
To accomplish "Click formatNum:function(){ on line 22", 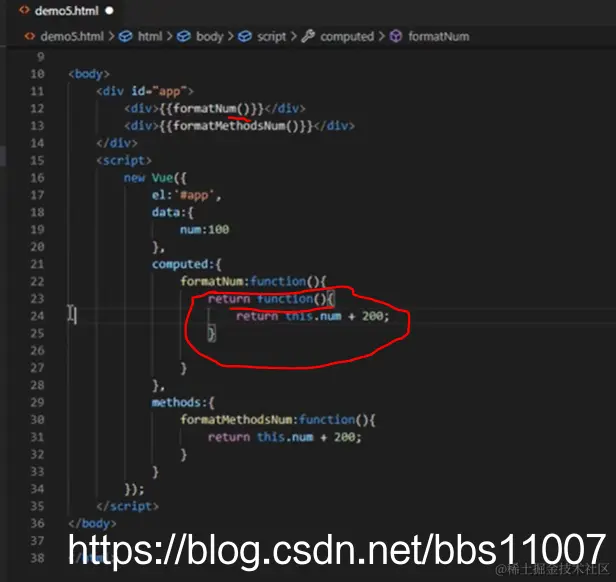I will click(253, 281).
